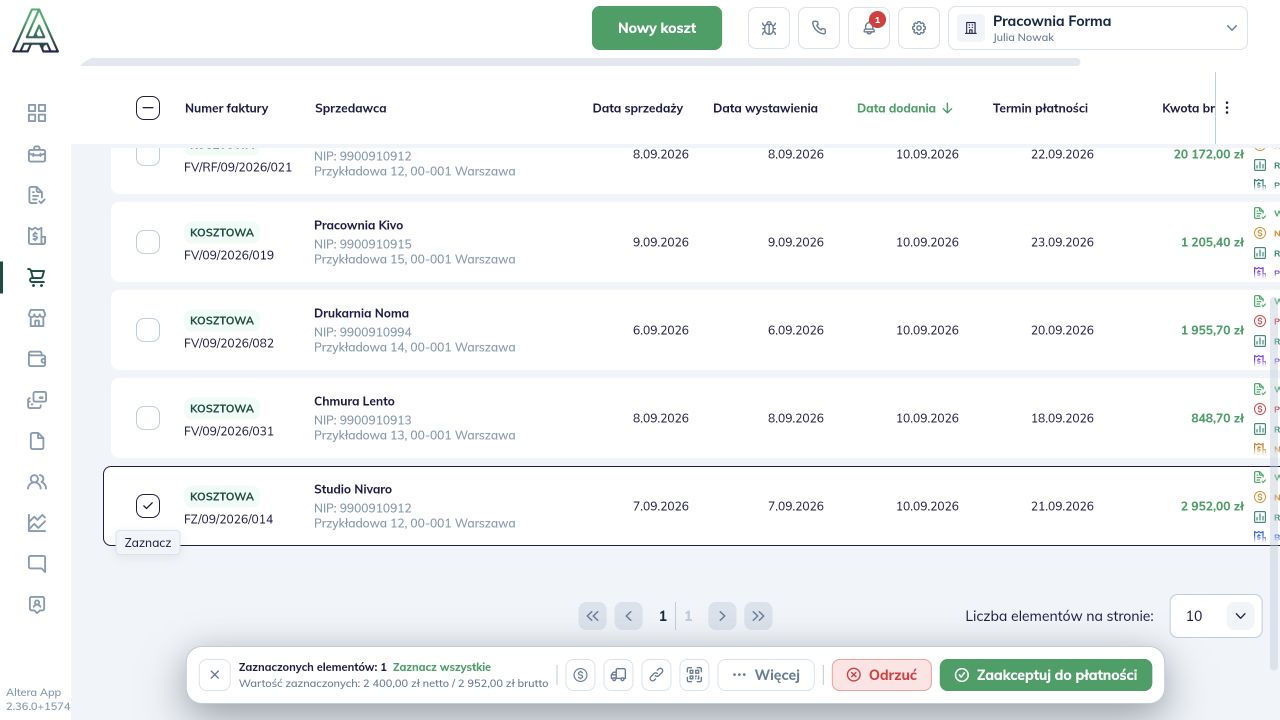The width and height of the screenshot is (1280, 720).
Task: Sort by Data dodania column
Action: (905, 108)
